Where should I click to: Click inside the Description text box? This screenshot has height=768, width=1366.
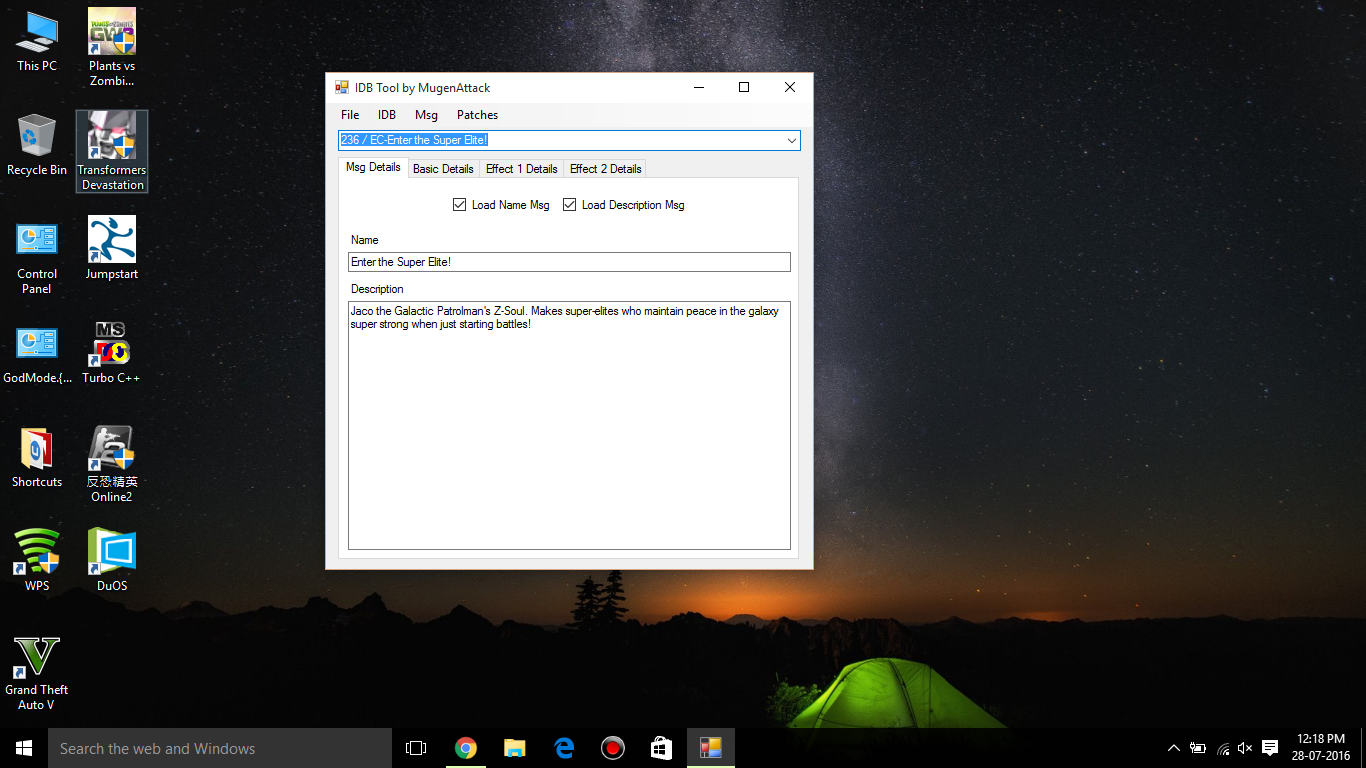(x=569, y=425)
